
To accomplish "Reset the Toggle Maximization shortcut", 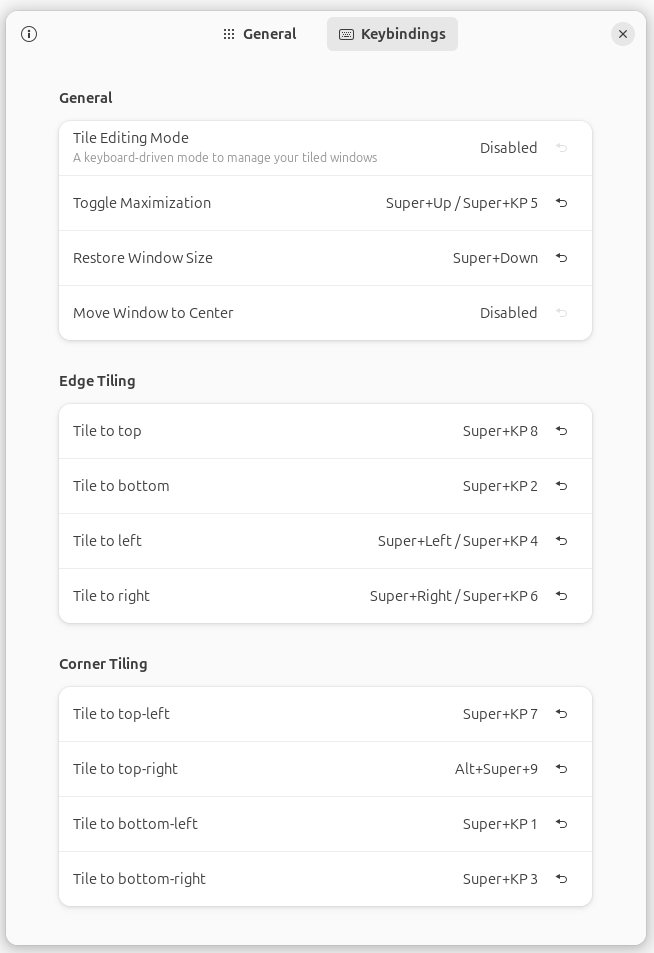I will (x=562, y=203).
